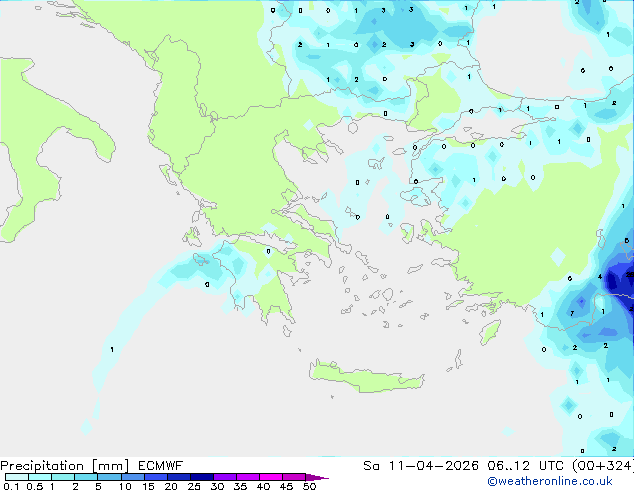Click the 25–30 mm dark blue legend swatch

[x=202, y=477]
